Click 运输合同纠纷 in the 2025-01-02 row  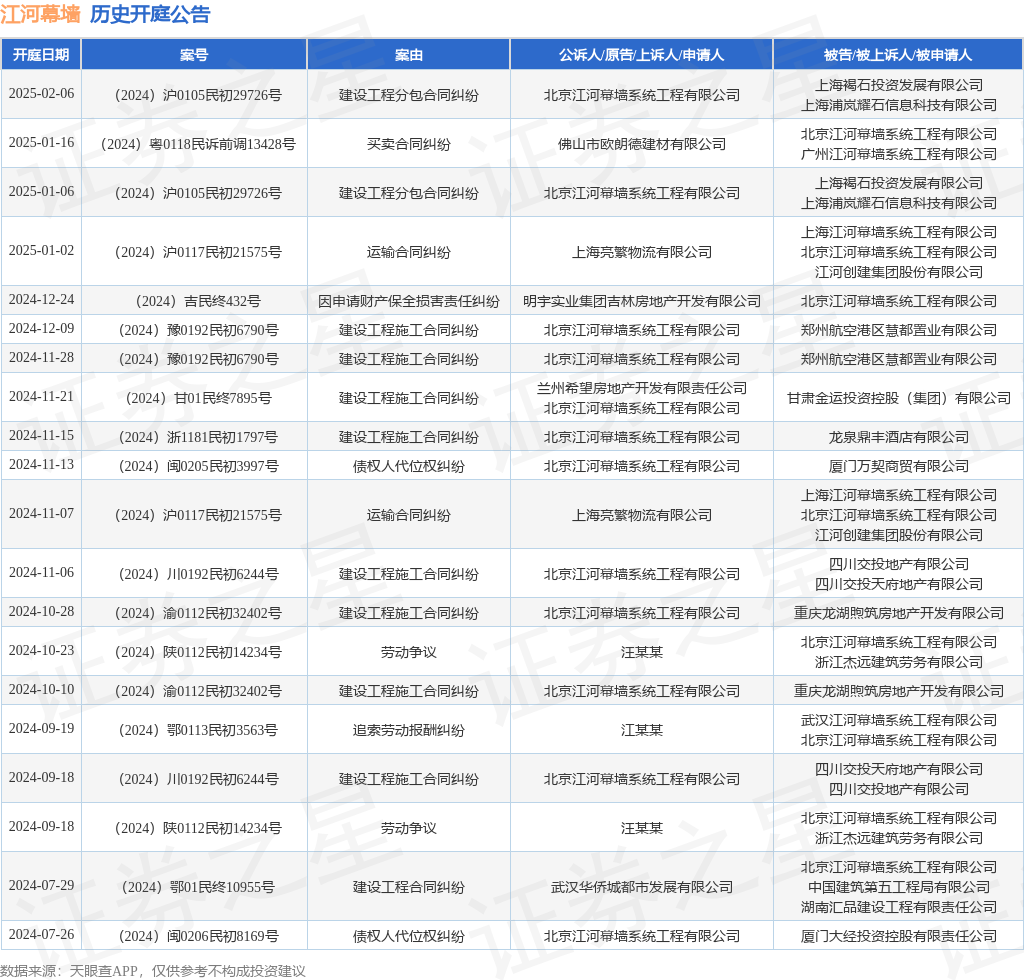pos(409,252)
